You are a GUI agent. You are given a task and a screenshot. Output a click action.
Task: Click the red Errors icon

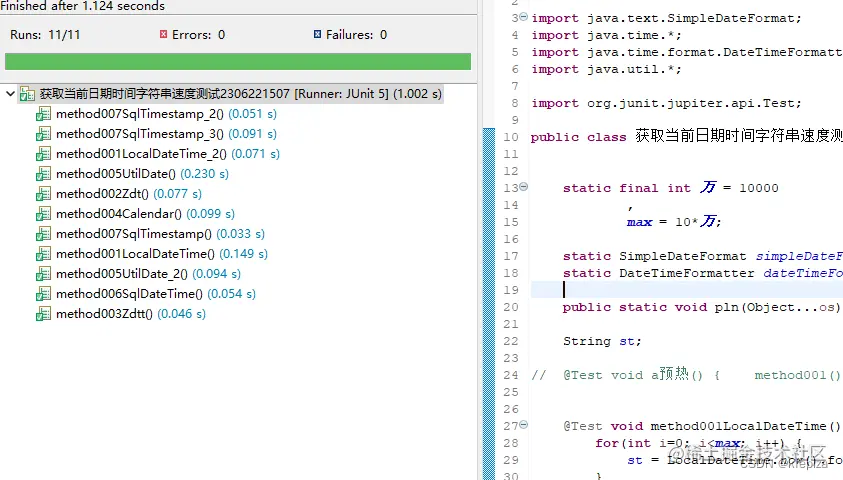[x=163, y=34]
